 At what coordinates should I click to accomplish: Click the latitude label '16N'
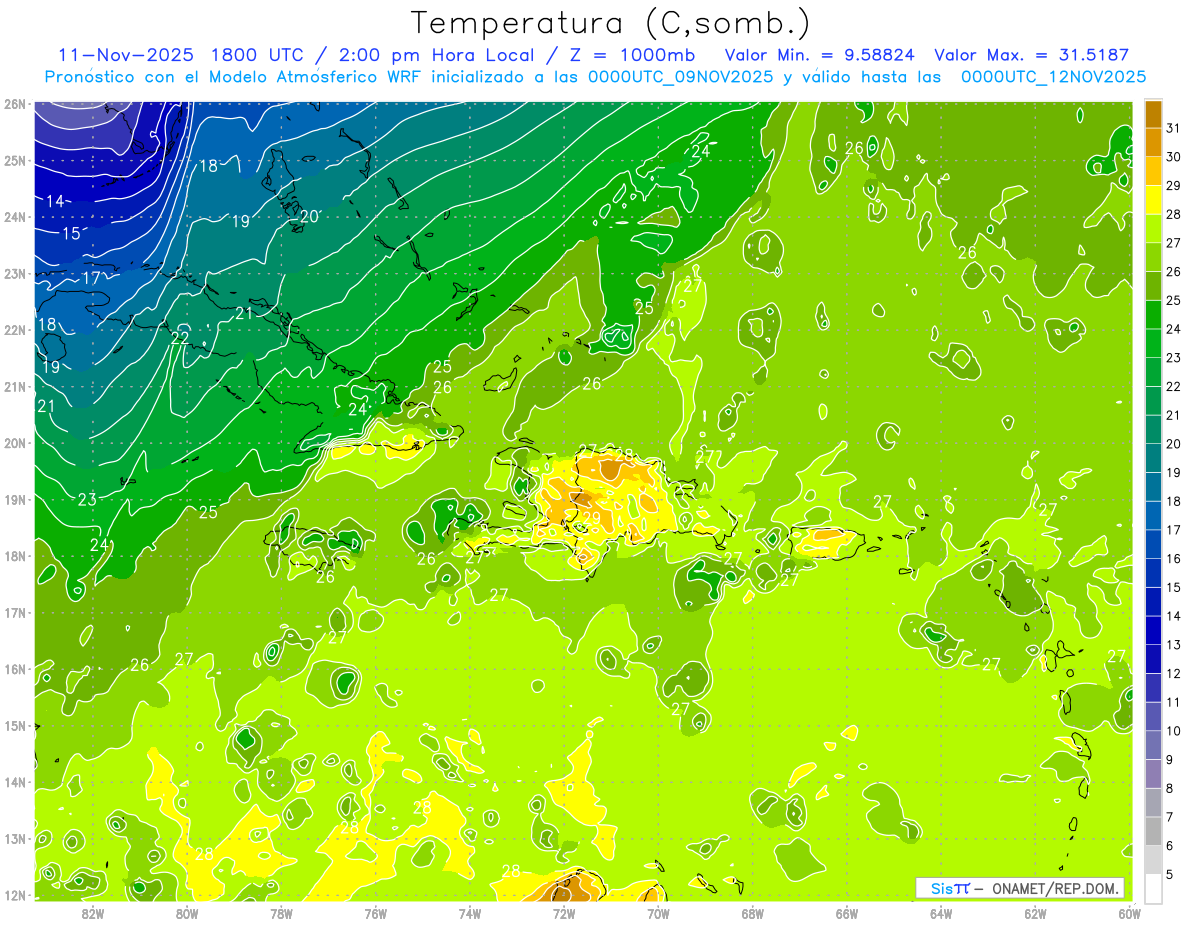pyautogui.click(x=15, y=669)
